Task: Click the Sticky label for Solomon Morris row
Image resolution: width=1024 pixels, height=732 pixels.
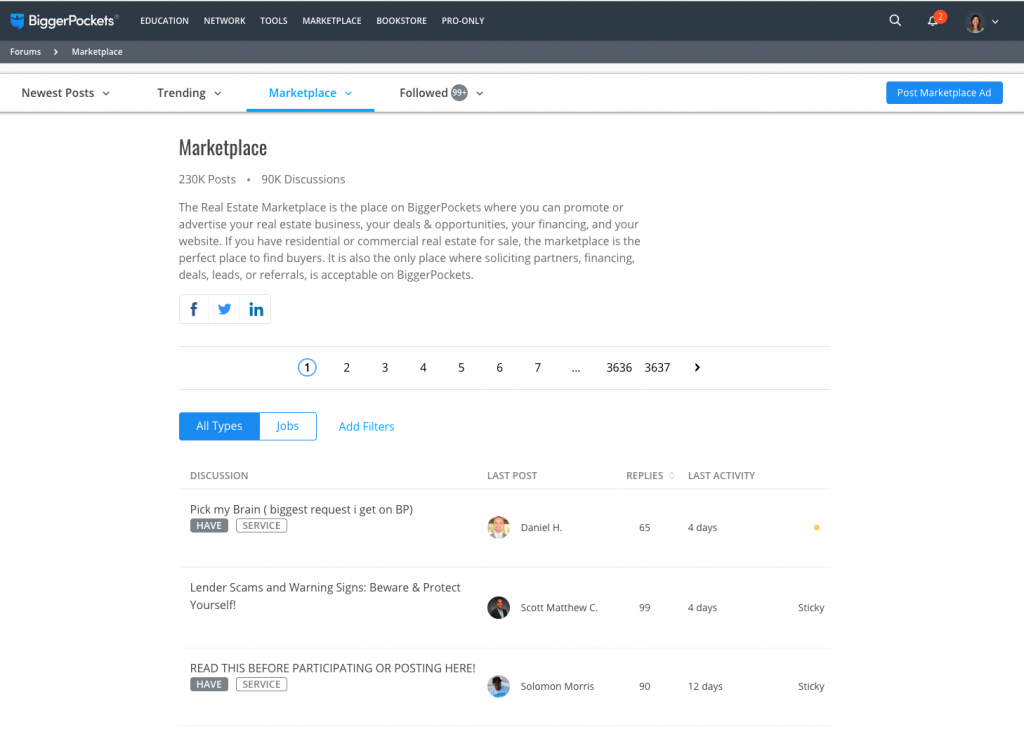Action: click(811, 686)
